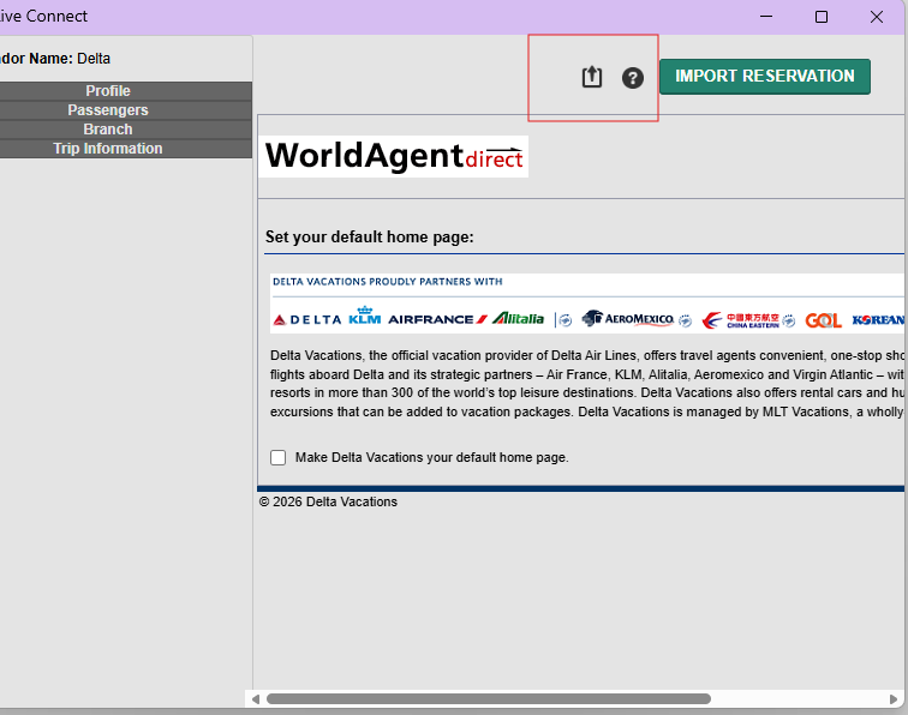Click the Air France logo
The height and width of the screenshot is (715, 908).
(438, 320)
